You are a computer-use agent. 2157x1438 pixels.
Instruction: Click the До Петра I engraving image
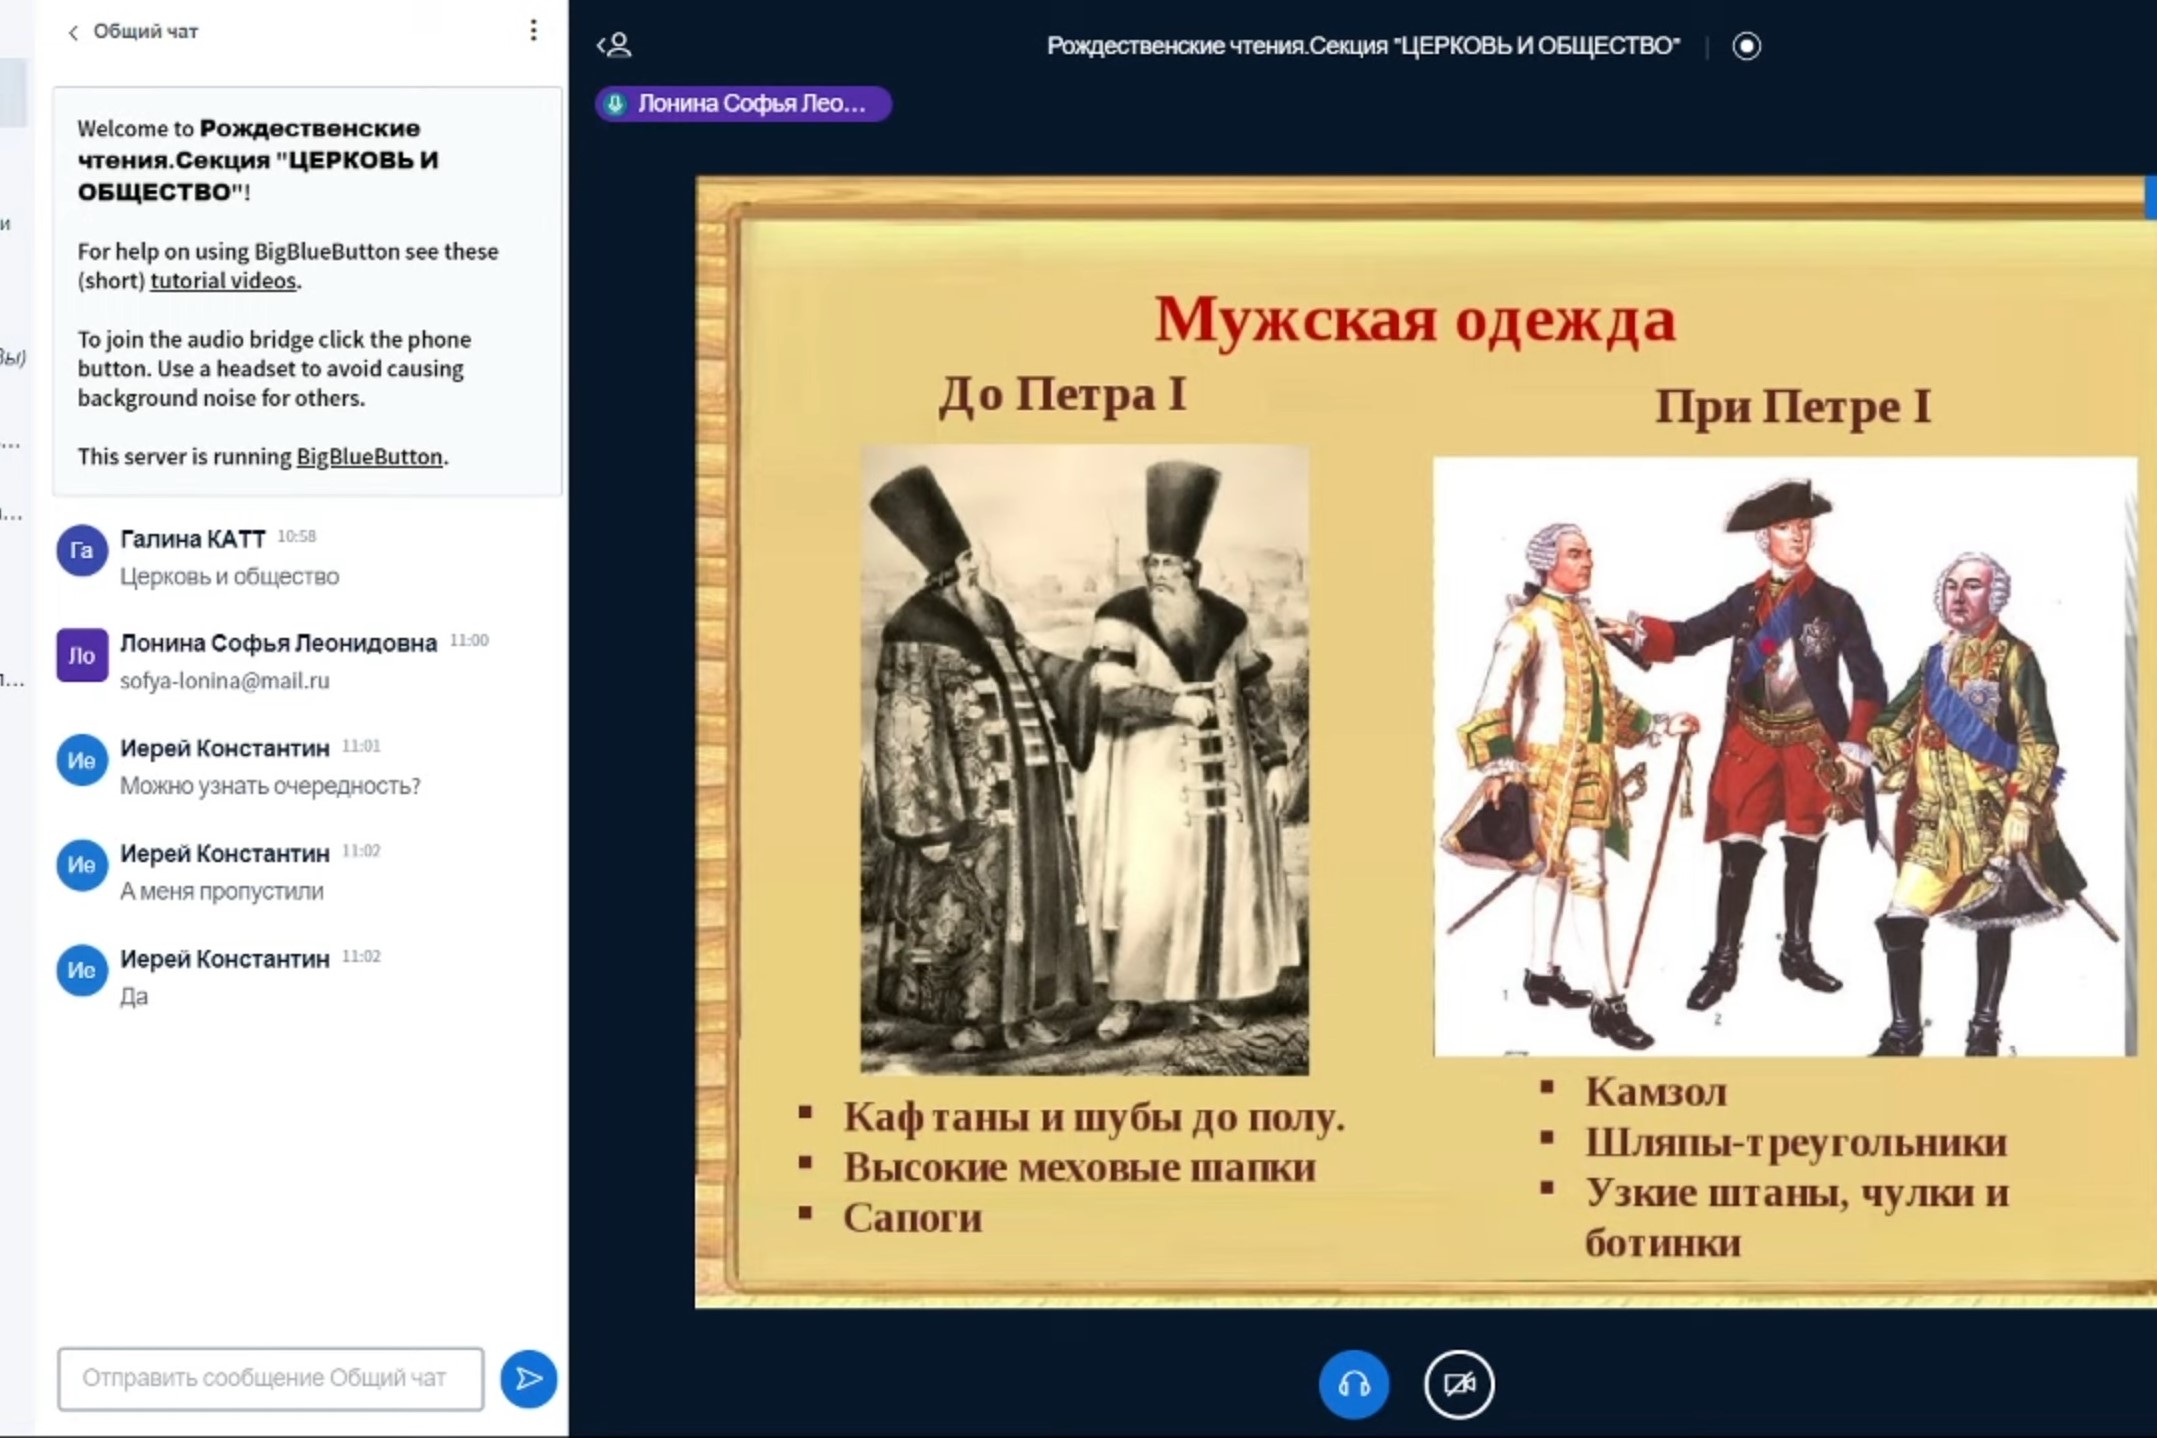point(1084,760)
